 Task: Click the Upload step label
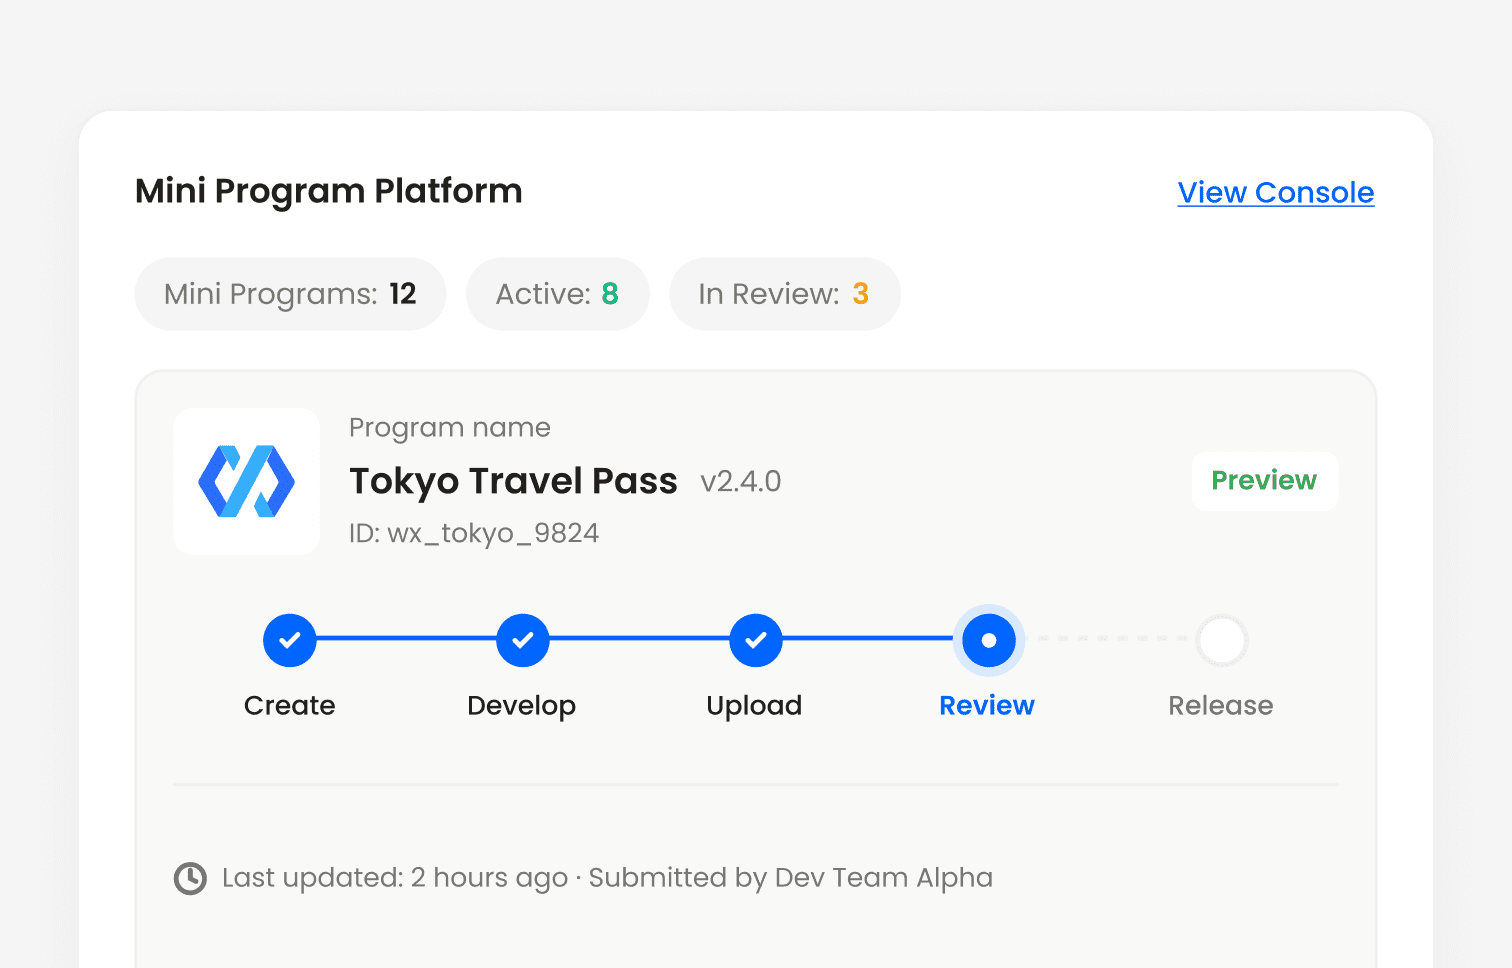pos(754,706)
